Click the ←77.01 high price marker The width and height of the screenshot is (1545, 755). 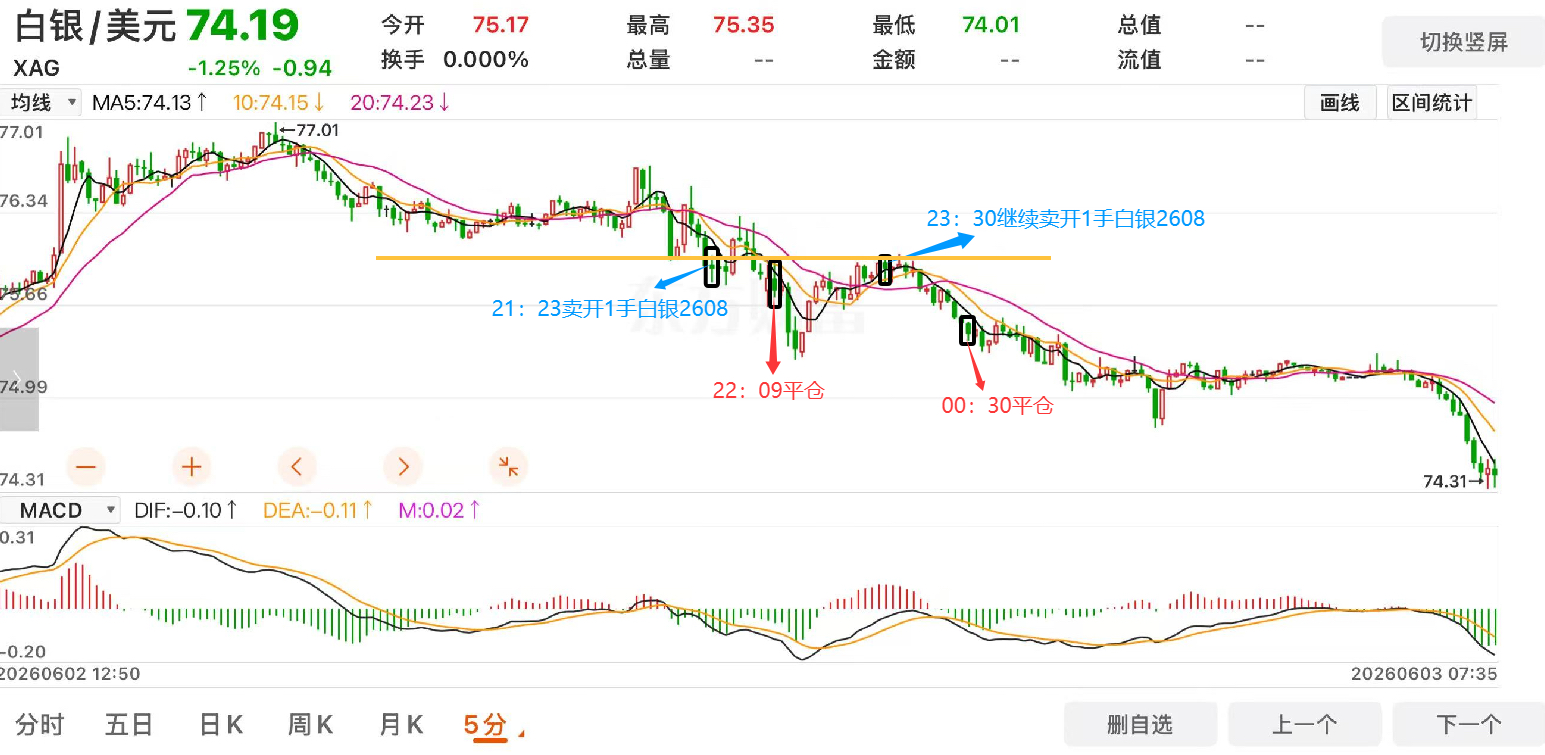pos(310,130)
